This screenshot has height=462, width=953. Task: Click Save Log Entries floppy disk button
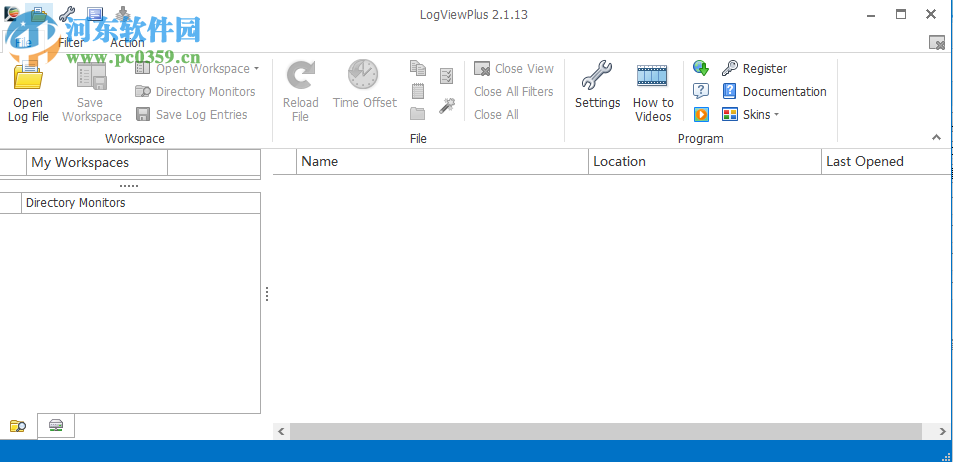(x=191, y=114)
